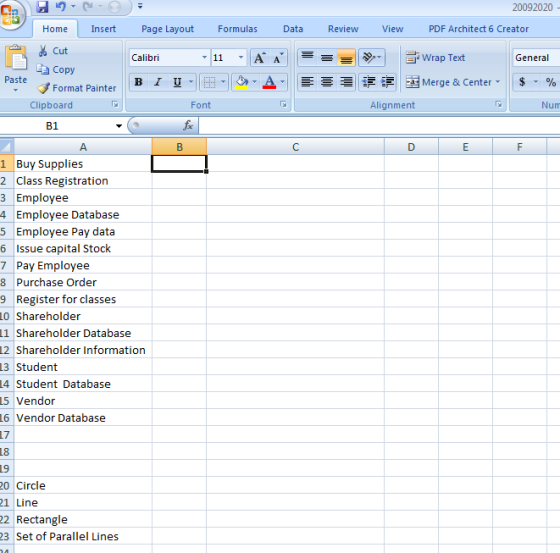Open the Calibri font name dropdown
The width and height of the screenshot is (560, 553).
[x=204, y=58]
